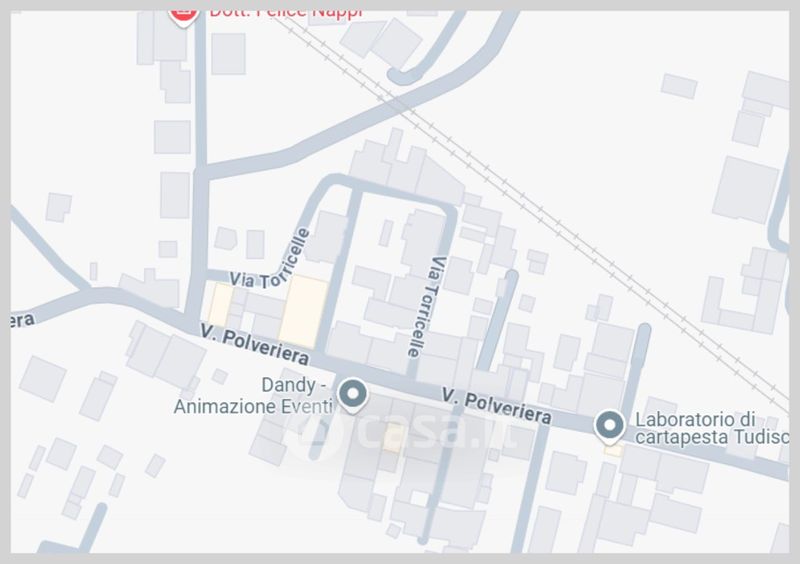
Task: Click the large building at far right
Action: 745,190
